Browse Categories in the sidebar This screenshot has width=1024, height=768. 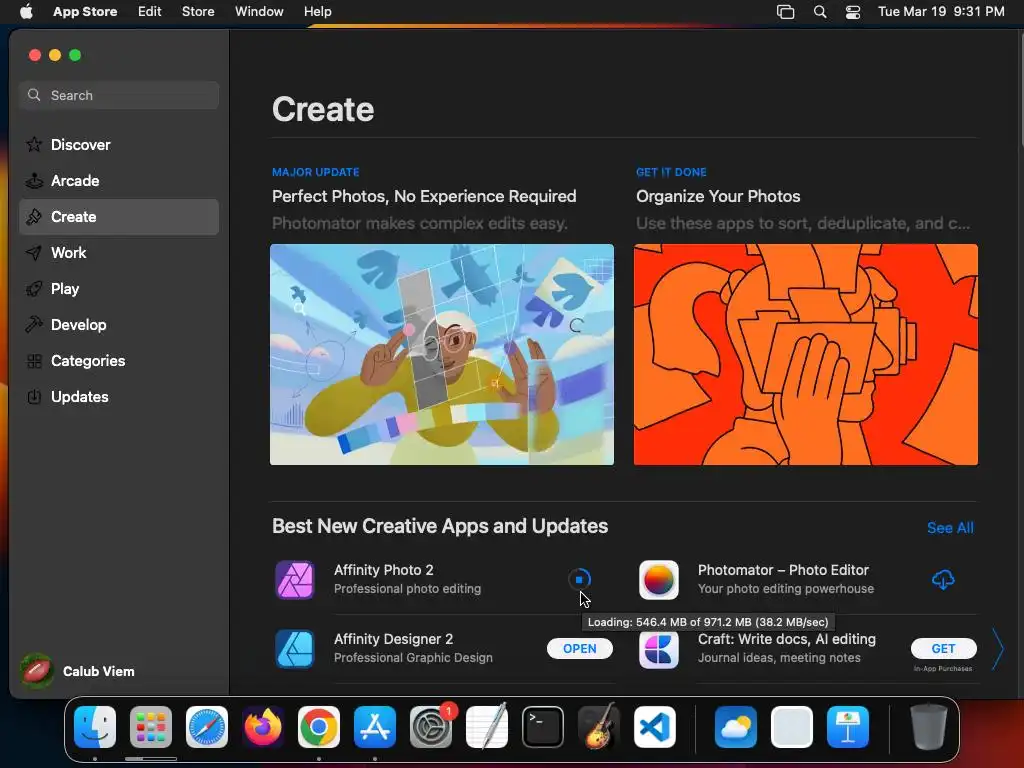coord(119,360)
